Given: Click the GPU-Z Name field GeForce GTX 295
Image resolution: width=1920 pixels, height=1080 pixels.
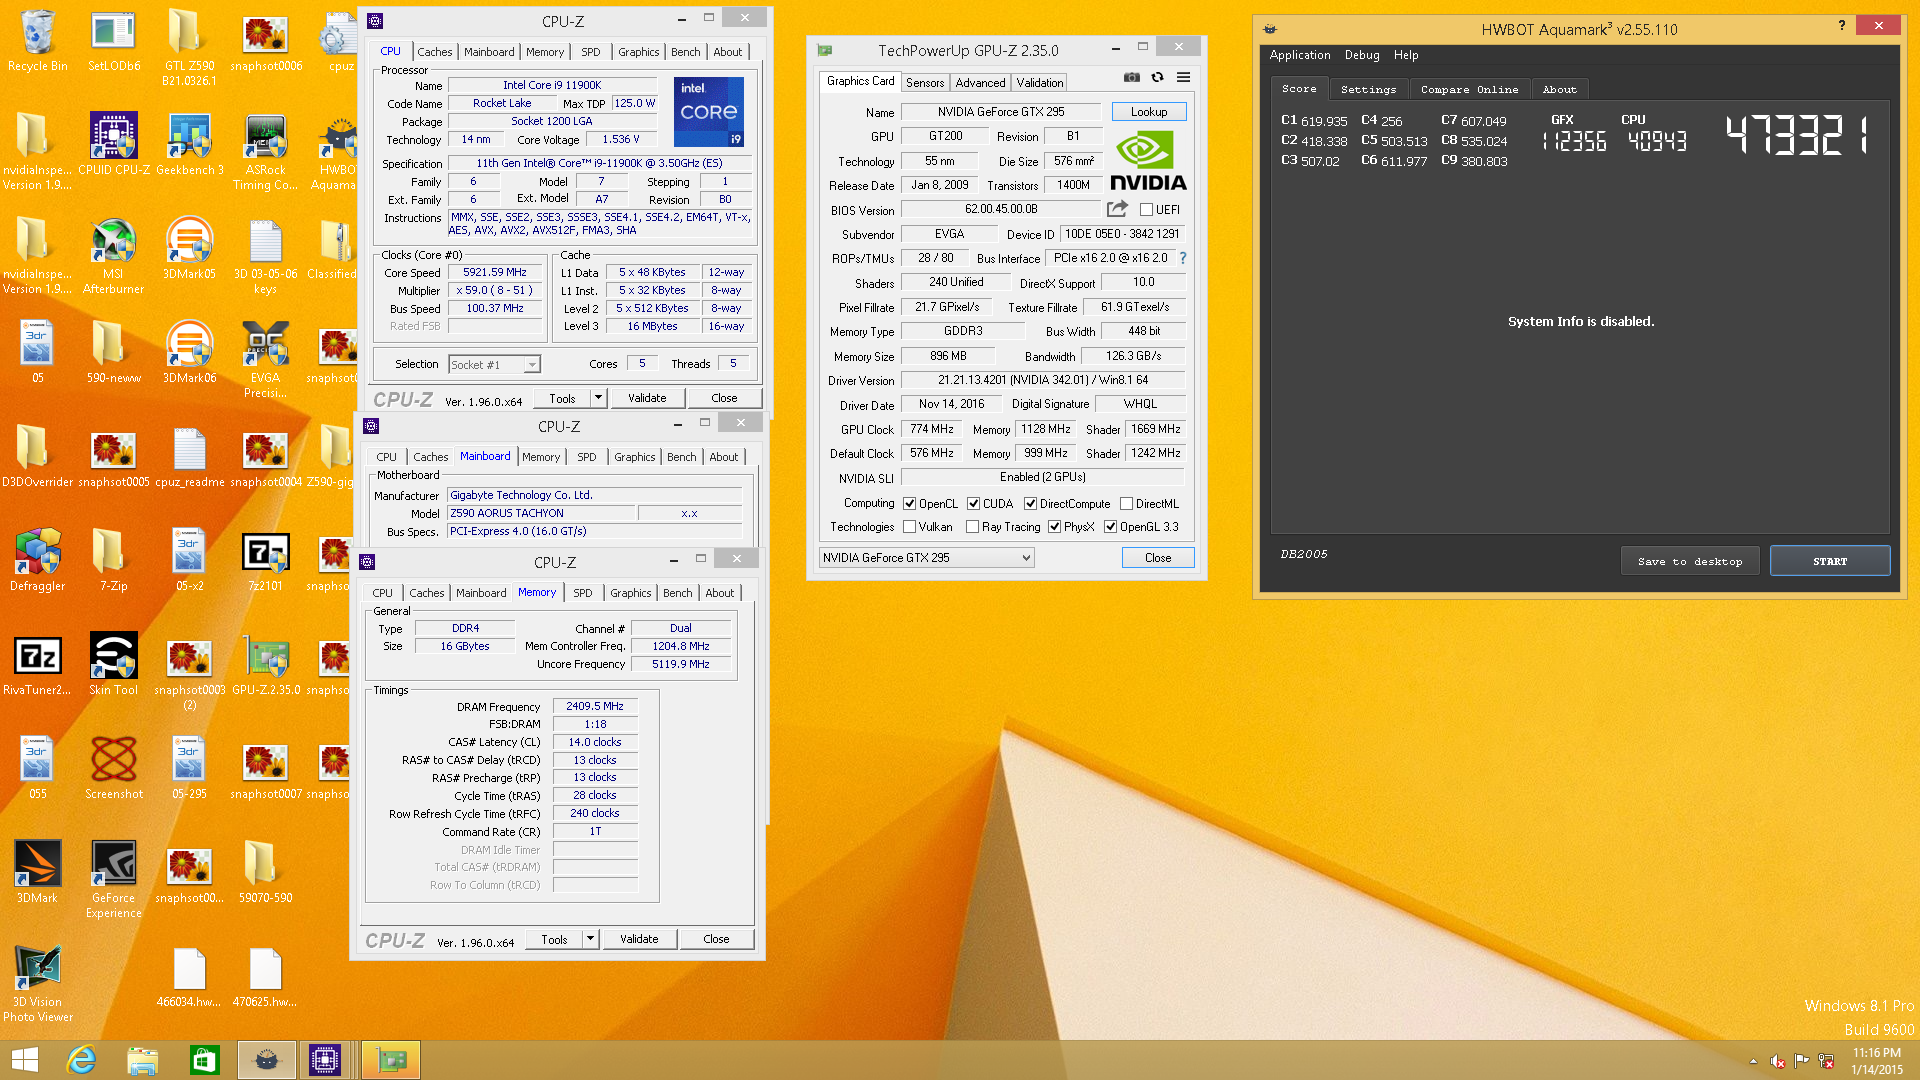Looking at the screenshot, I should point(1000,112).
